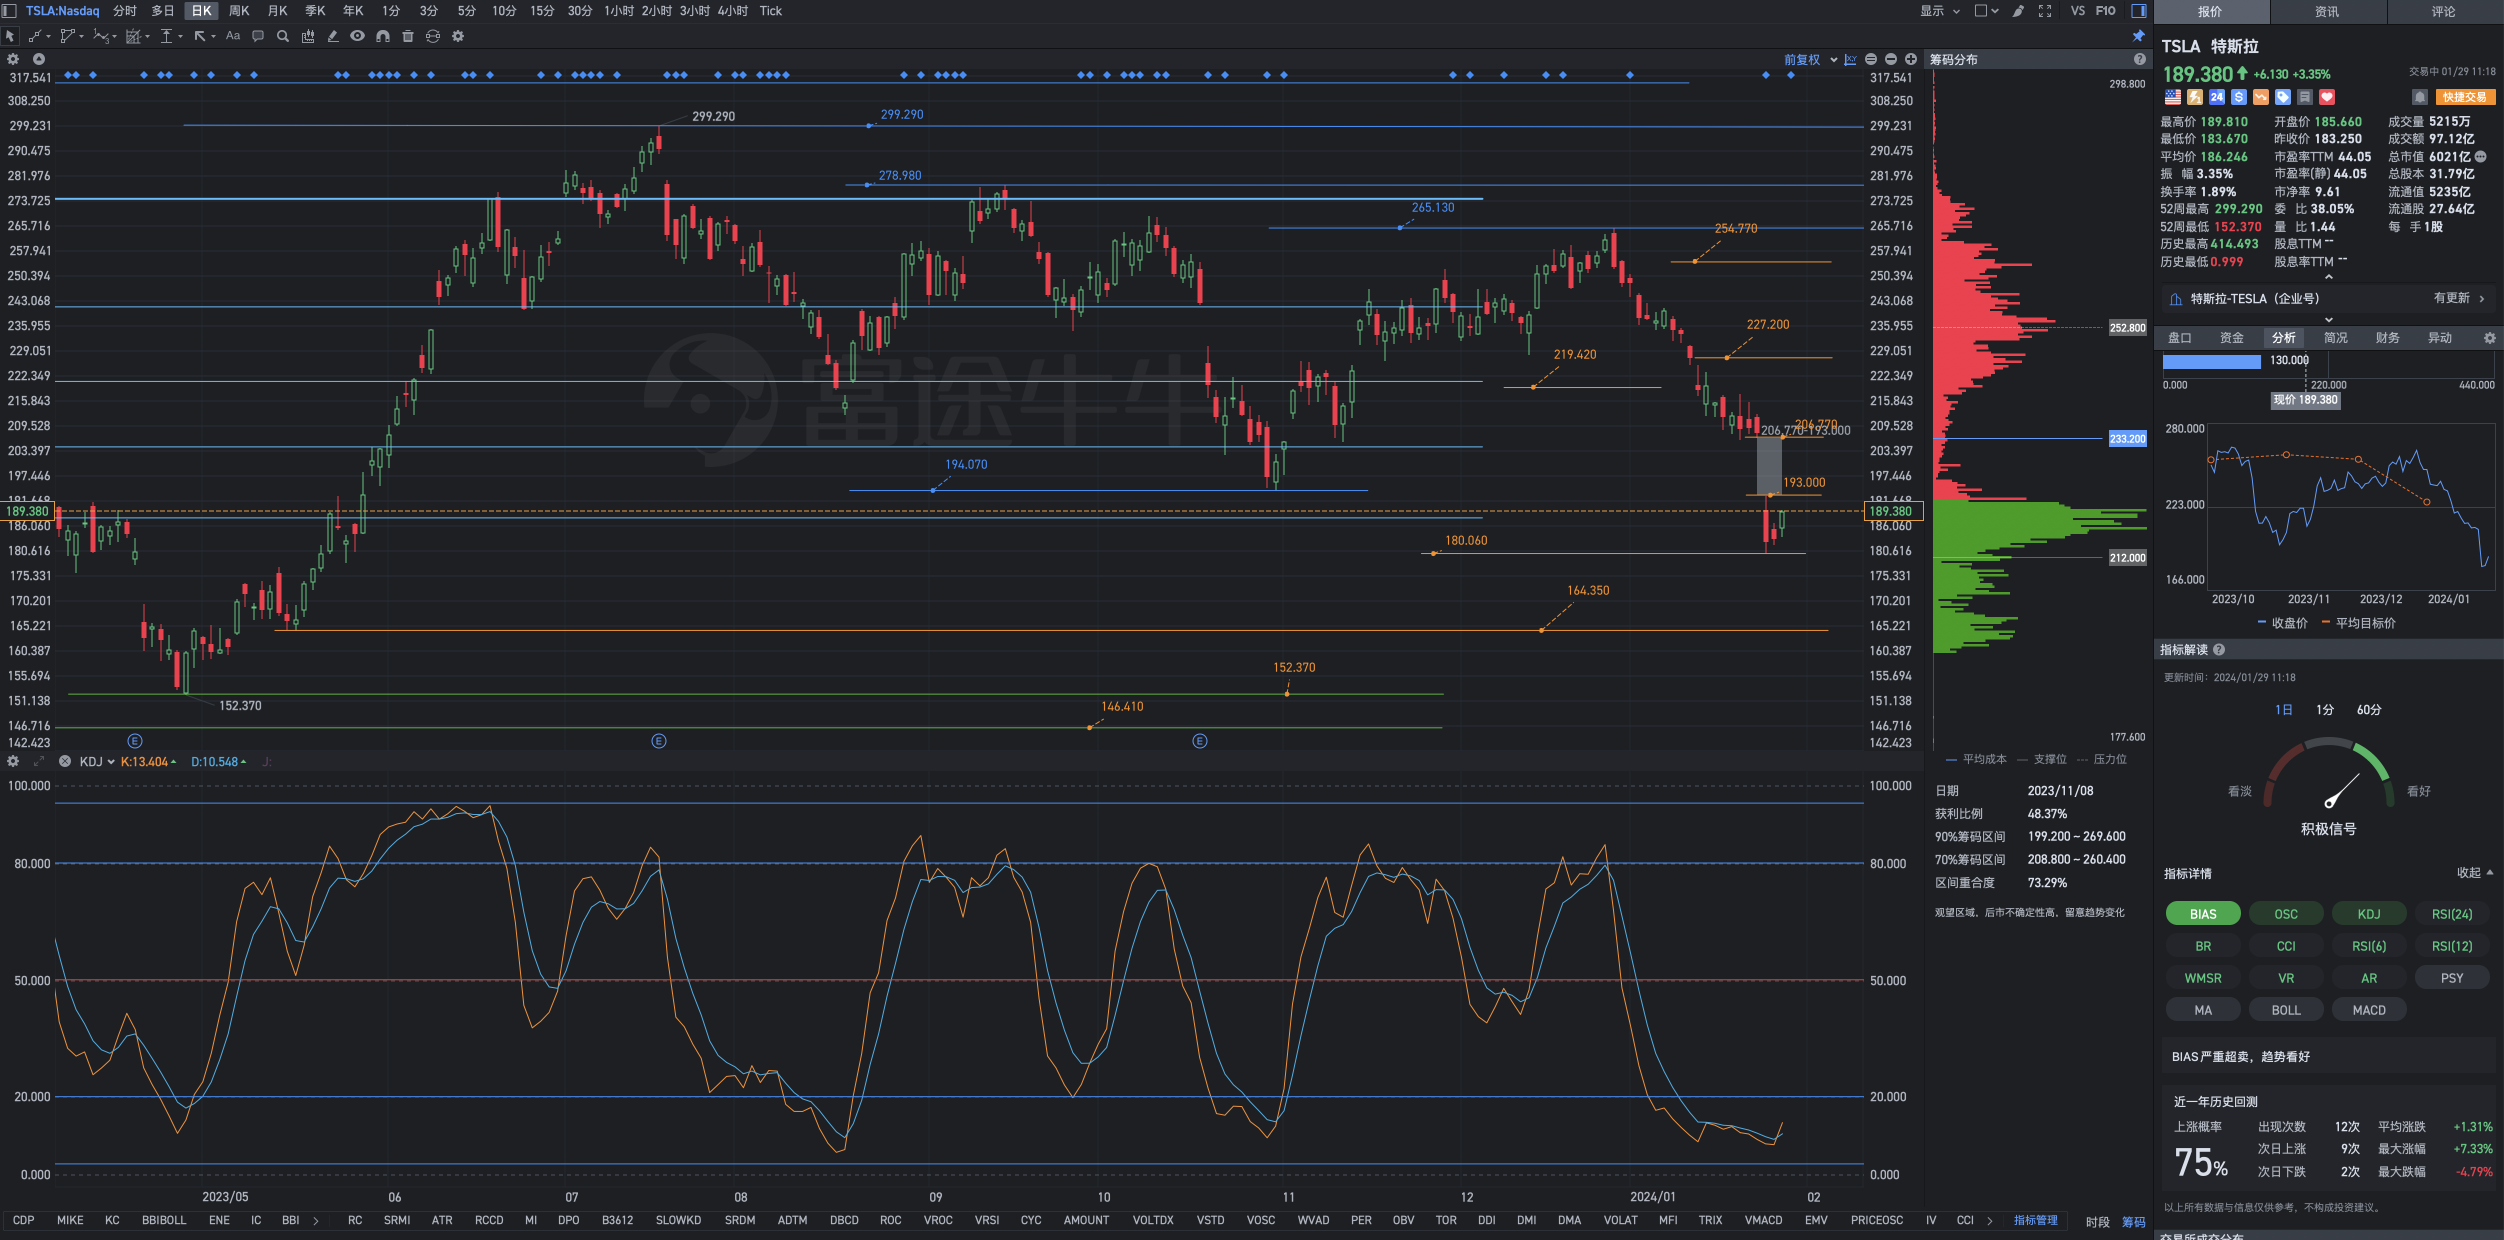Select the arrow annotation tool
This screenshot has height=1240, width=2504.
pyautogui.click(x=200, y=36)
